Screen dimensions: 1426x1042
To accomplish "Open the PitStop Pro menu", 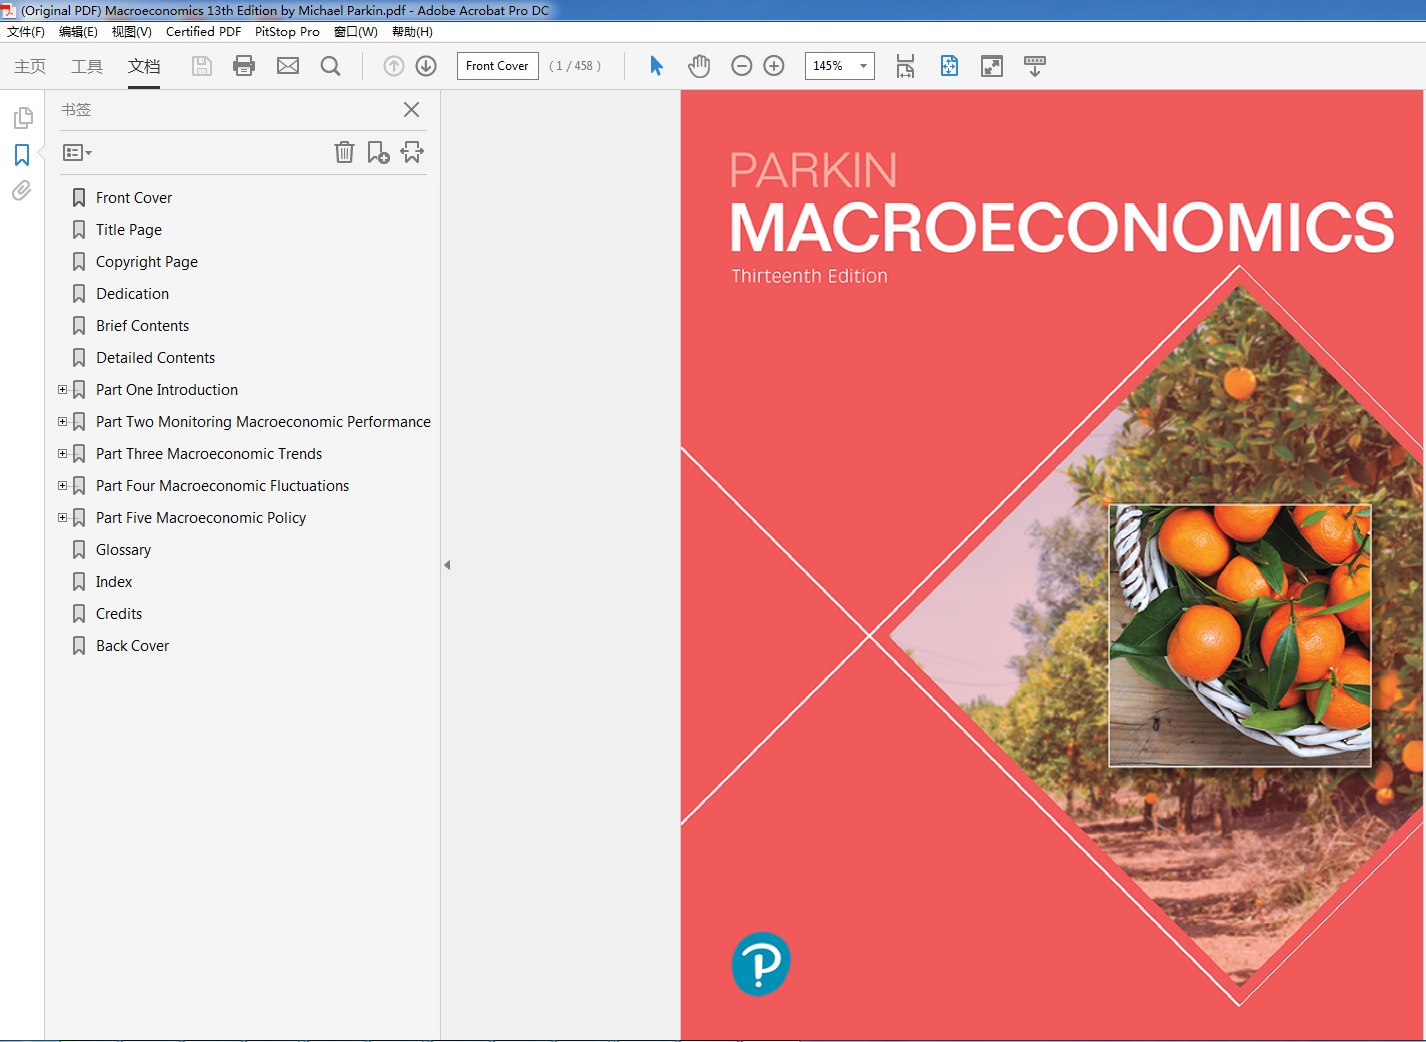I will click(x=287, y=32).
